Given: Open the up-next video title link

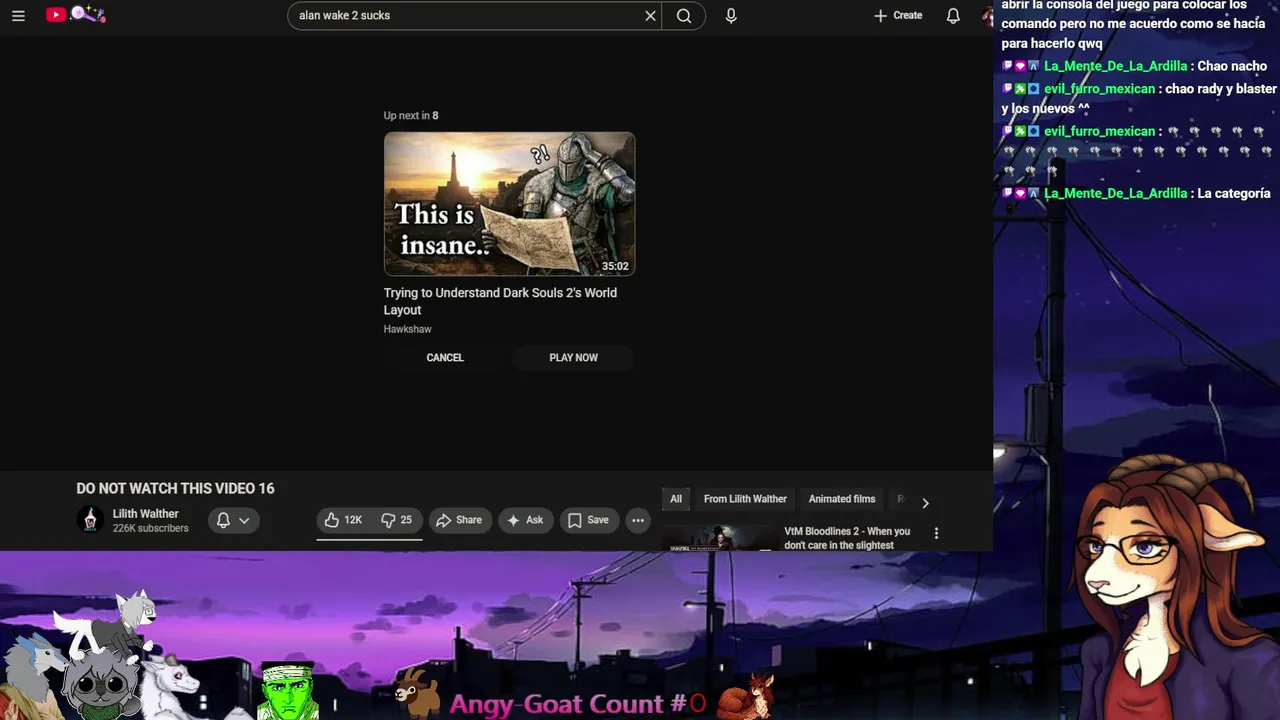Looking at the screenshot, I should (x=500, y=301).
